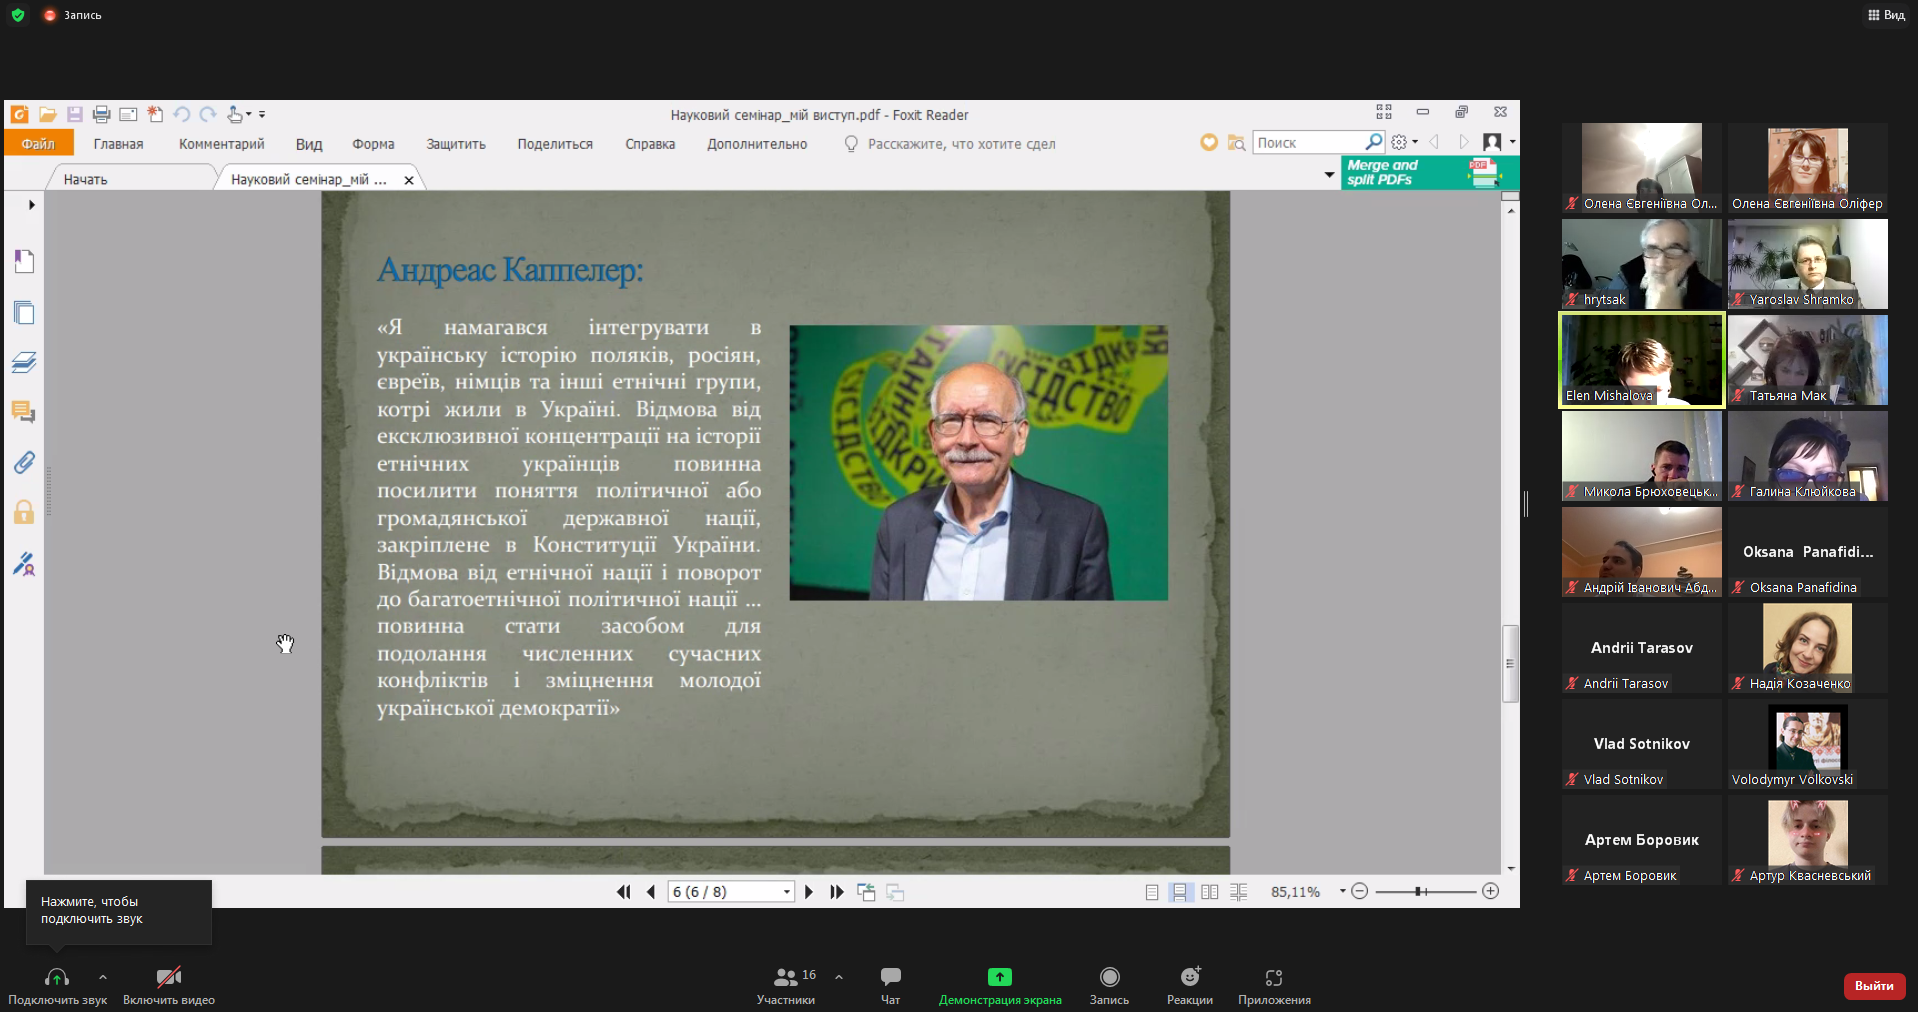Click the Zoom green shield security icon
Screen dimensions: 1918x1012
[17, 15]
